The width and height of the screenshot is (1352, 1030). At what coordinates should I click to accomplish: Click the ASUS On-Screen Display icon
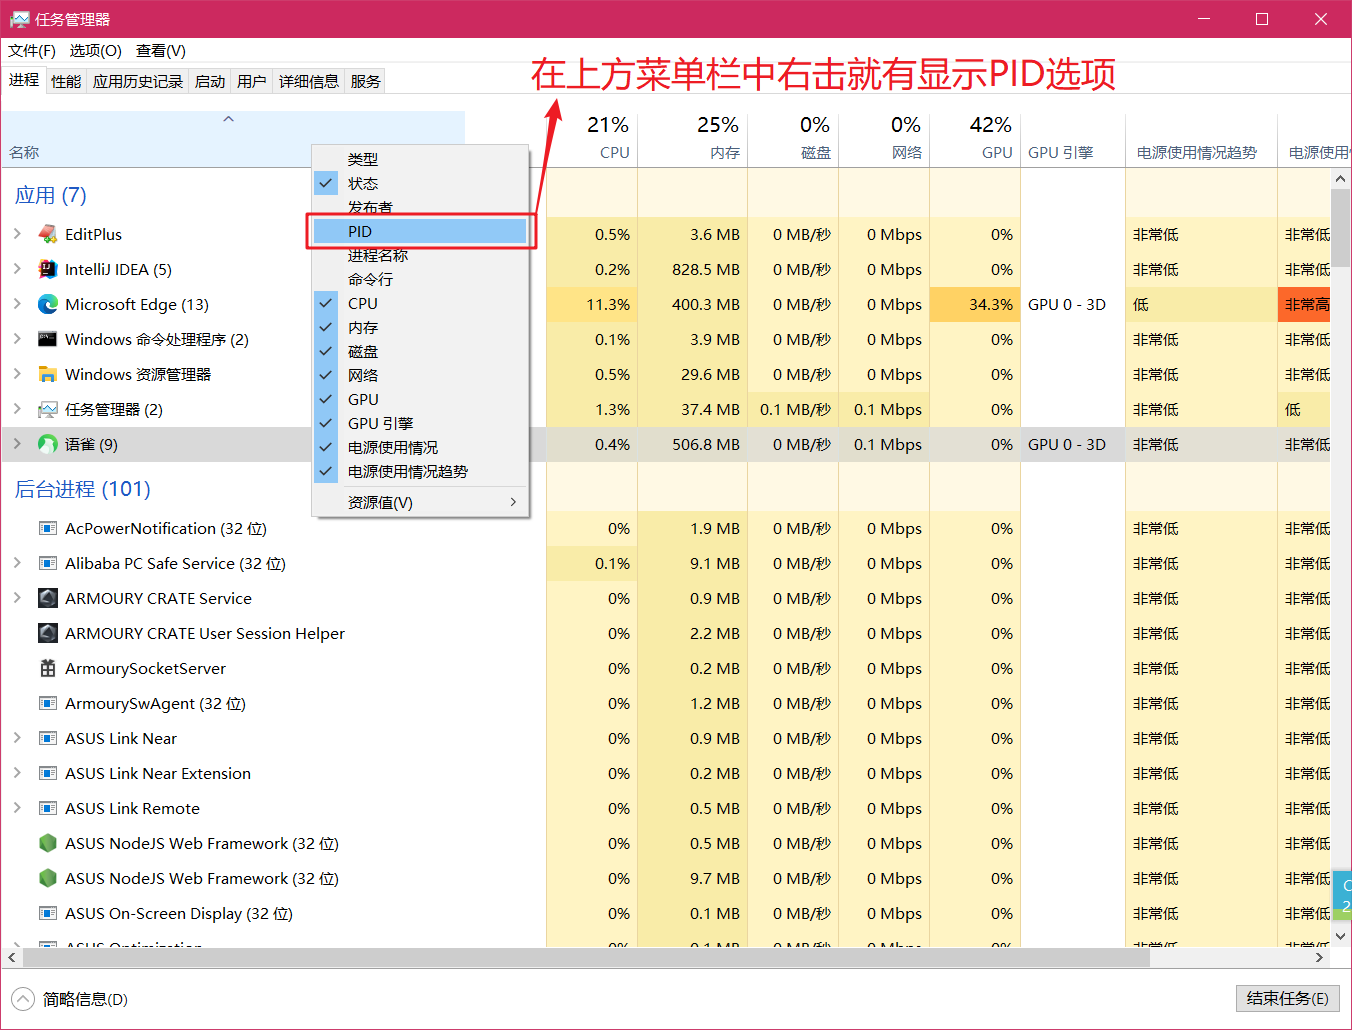coord(47,913)
